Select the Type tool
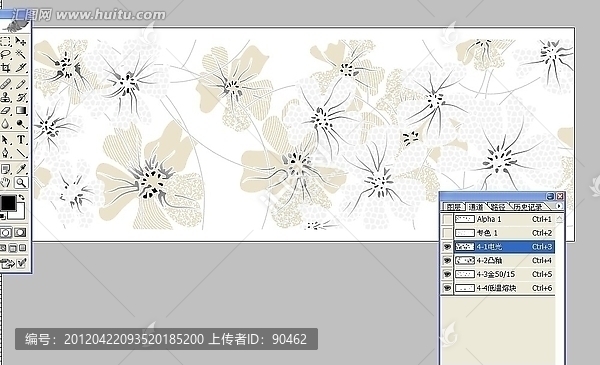Viewport: 600px width, 365px height. (21, 139)
